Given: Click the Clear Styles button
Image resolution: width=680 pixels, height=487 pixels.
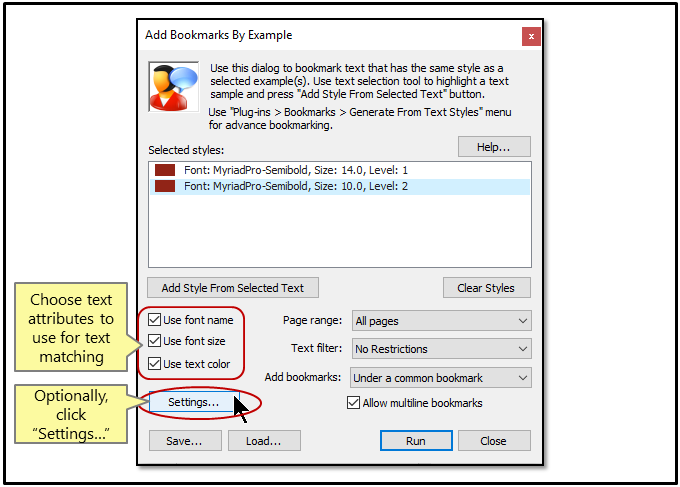Looking at the screenshot, I should coord(486,288).
